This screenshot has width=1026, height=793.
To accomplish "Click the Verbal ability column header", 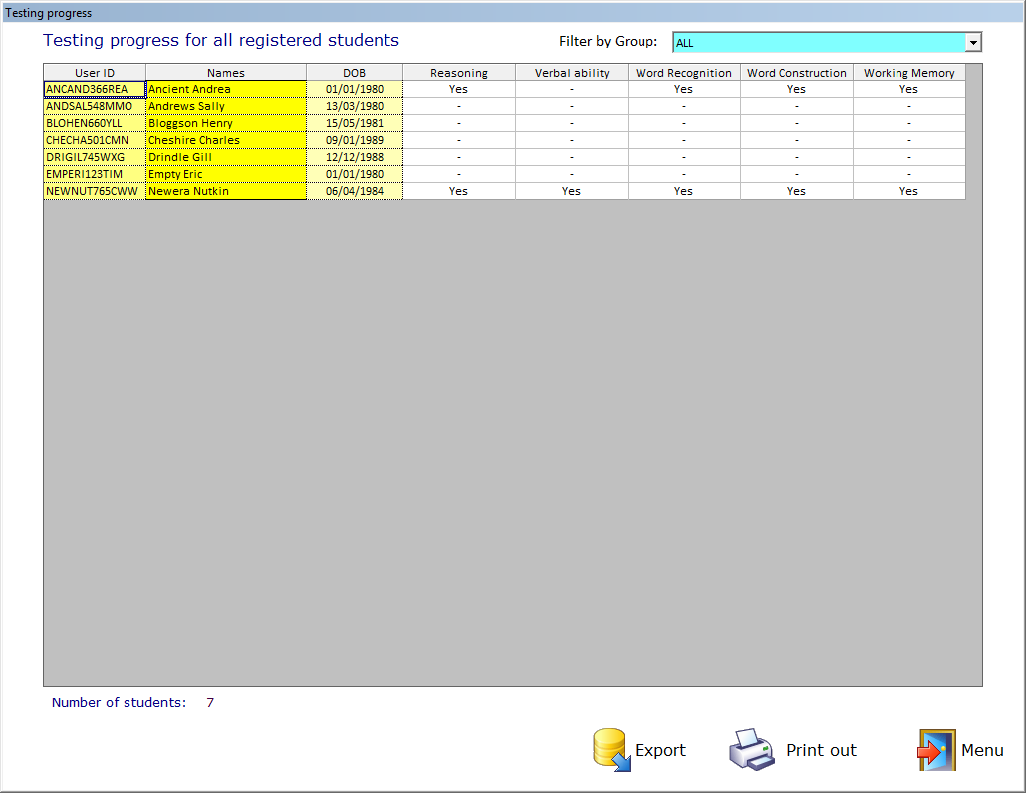I will pyautogui.click(x=572, y=73).
